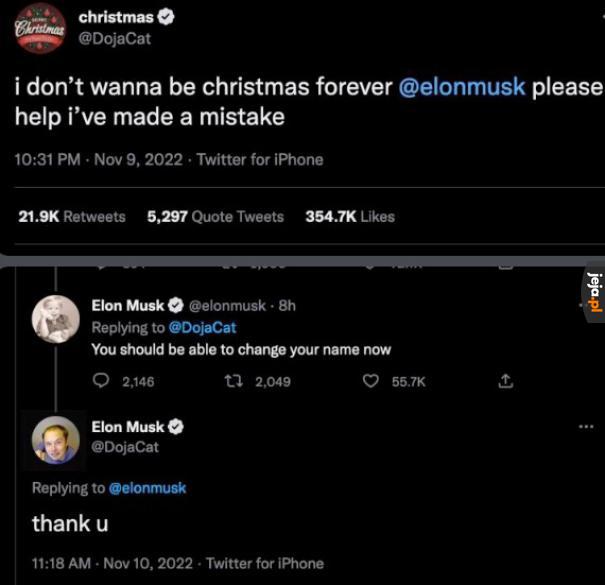This screenshot has width=605, height=585.
Task: Click verified badge beside @elonmusk handle
Action: click(176, 305)
